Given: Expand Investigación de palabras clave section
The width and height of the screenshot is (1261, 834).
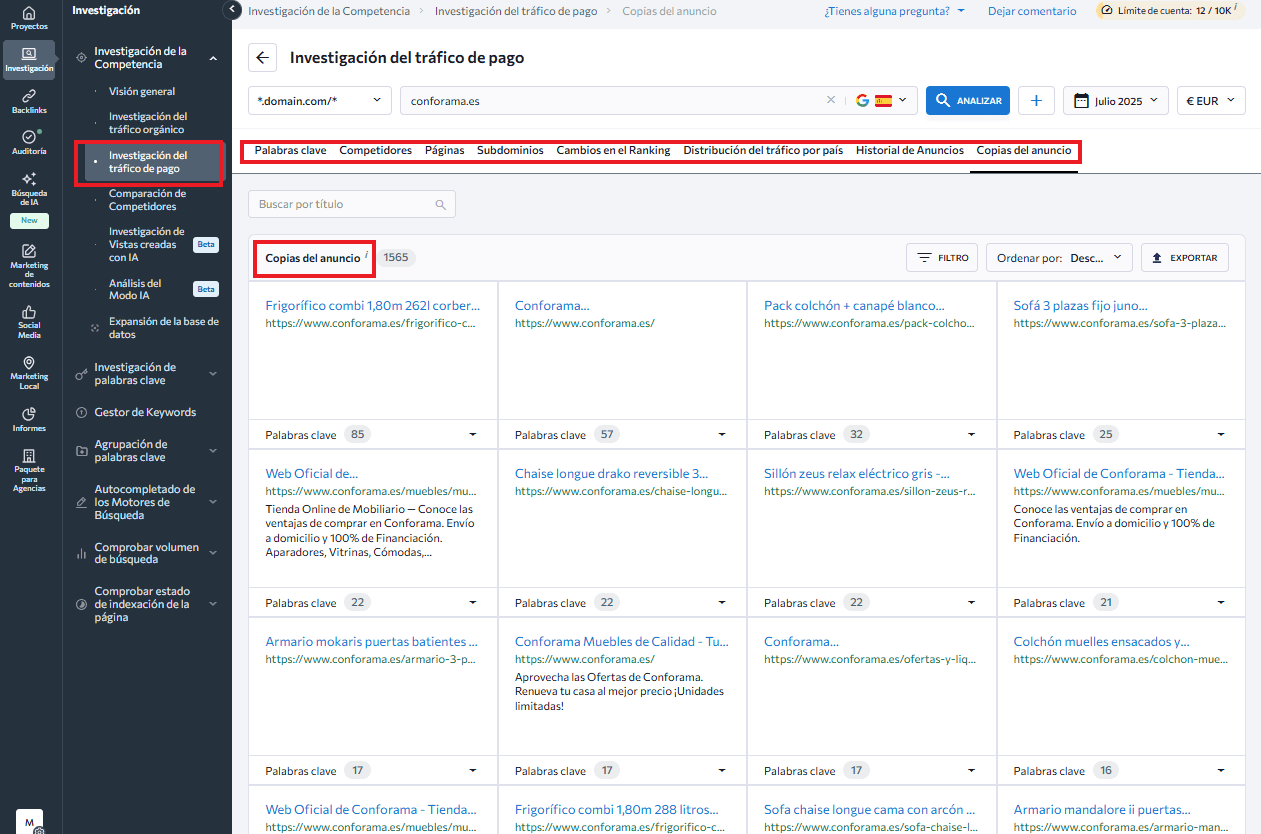Looking at the screenshot, I should [213, 374].
